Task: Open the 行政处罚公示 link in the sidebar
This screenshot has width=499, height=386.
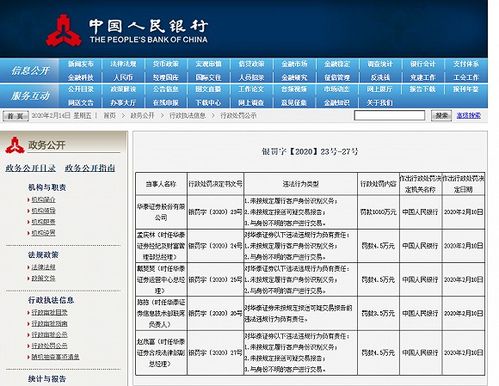Action: (x=49, y=345)
